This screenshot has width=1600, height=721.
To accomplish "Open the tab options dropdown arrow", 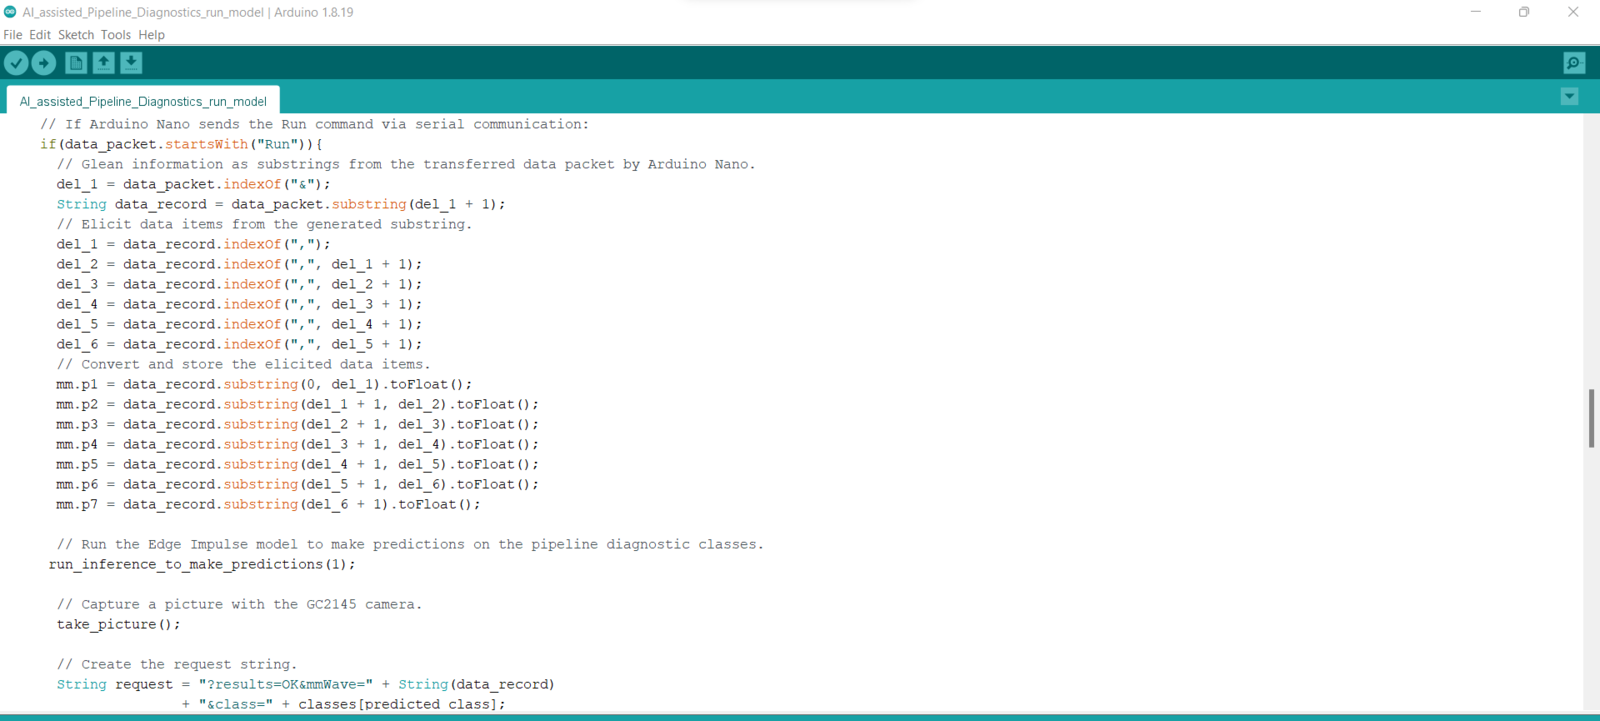I will tap(1570, 96).
